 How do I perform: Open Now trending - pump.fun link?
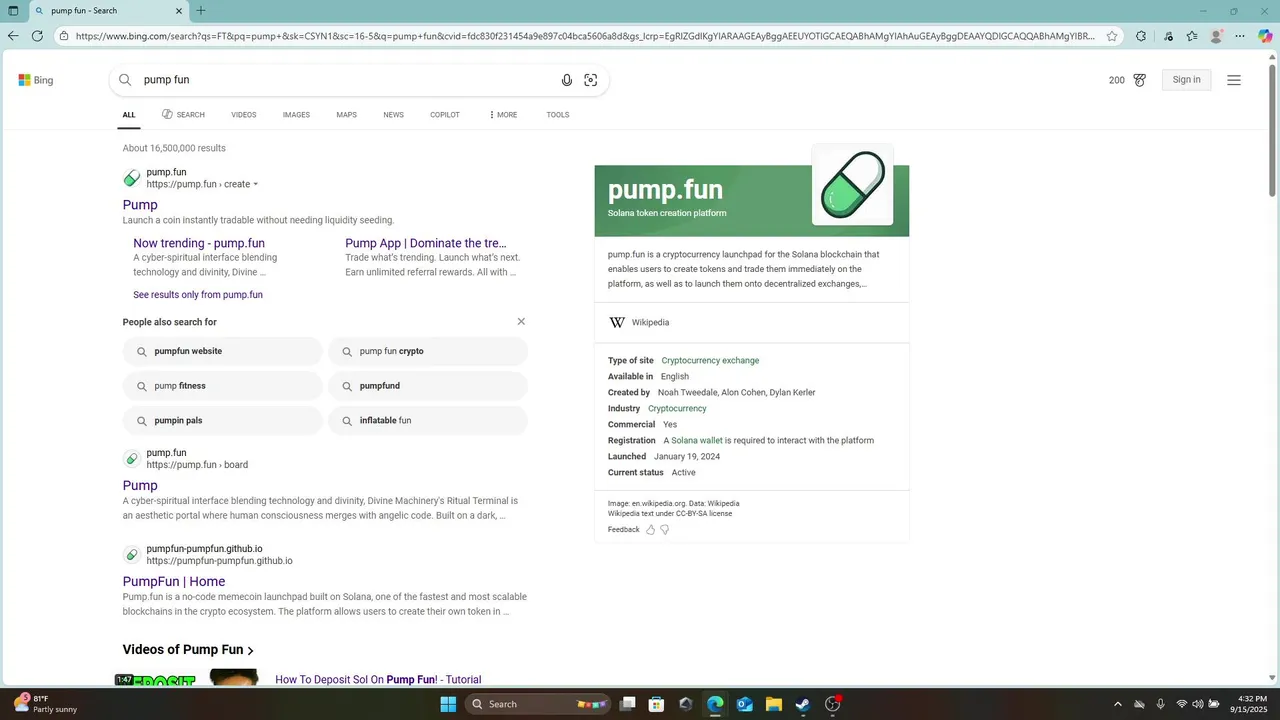pos(199,243)
